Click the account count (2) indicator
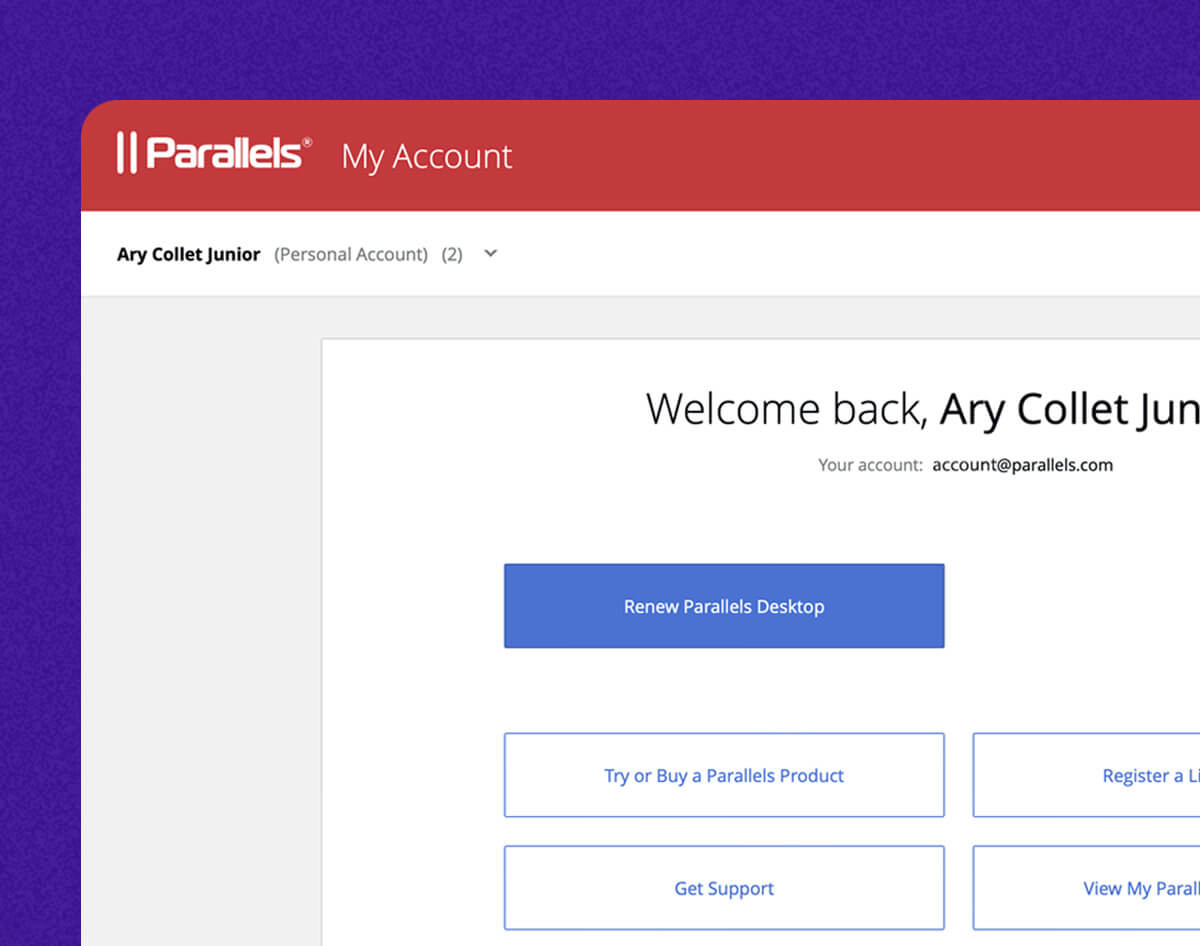Viewport: 1200px width, 946px height. [452, 254]
